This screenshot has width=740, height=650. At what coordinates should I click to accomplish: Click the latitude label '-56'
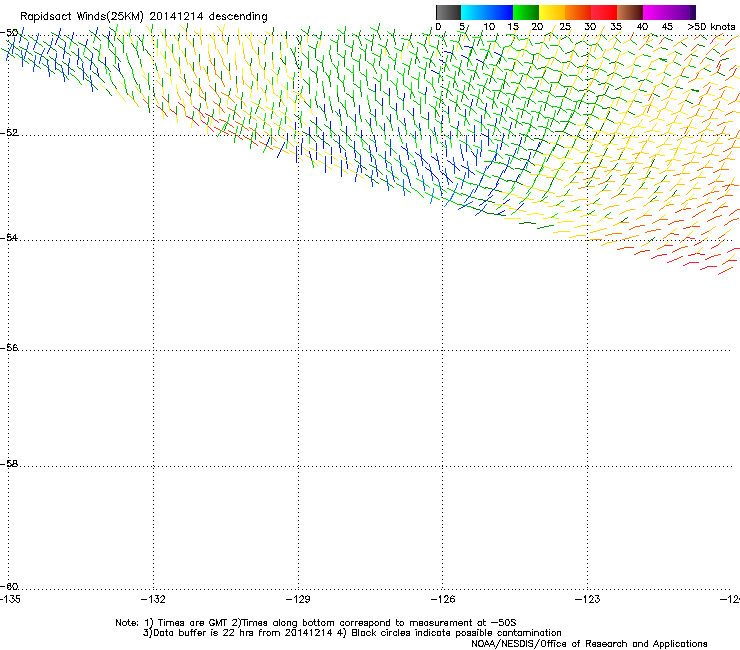click(x=9, y=347)
